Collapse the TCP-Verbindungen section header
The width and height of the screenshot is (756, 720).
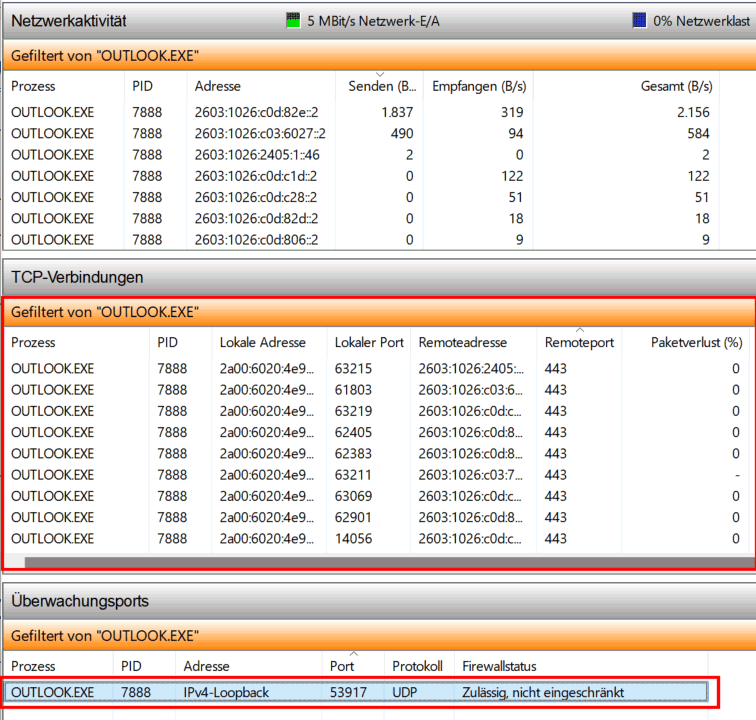(378, 277)
